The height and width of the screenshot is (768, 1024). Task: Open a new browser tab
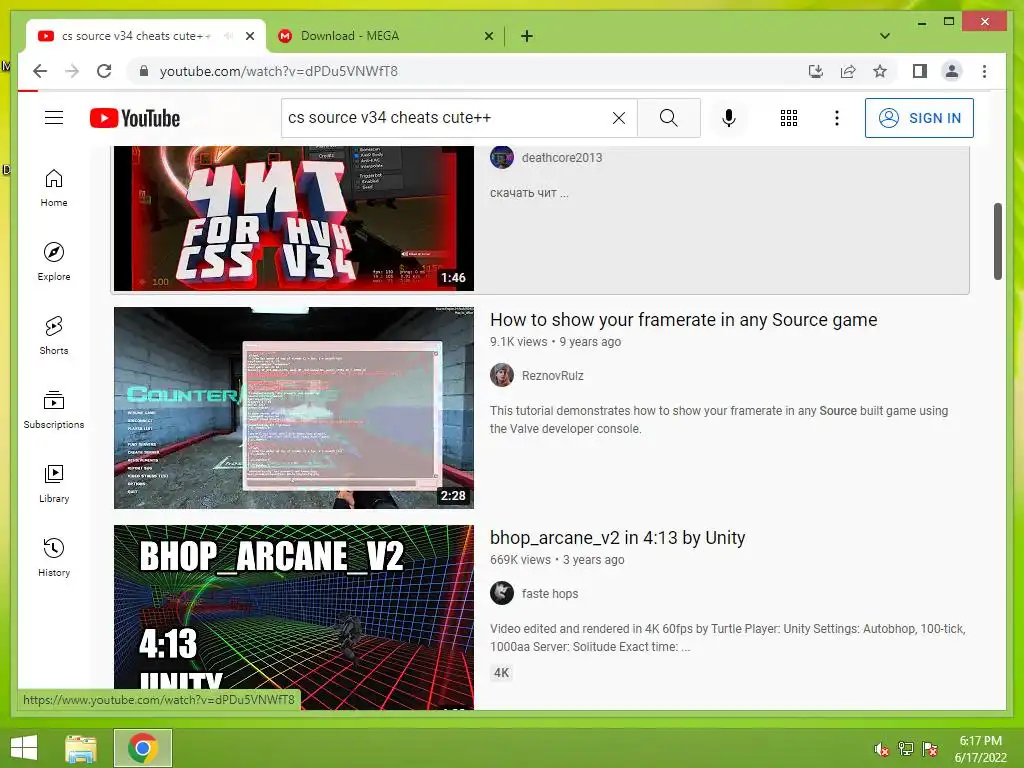pos(527,36)
